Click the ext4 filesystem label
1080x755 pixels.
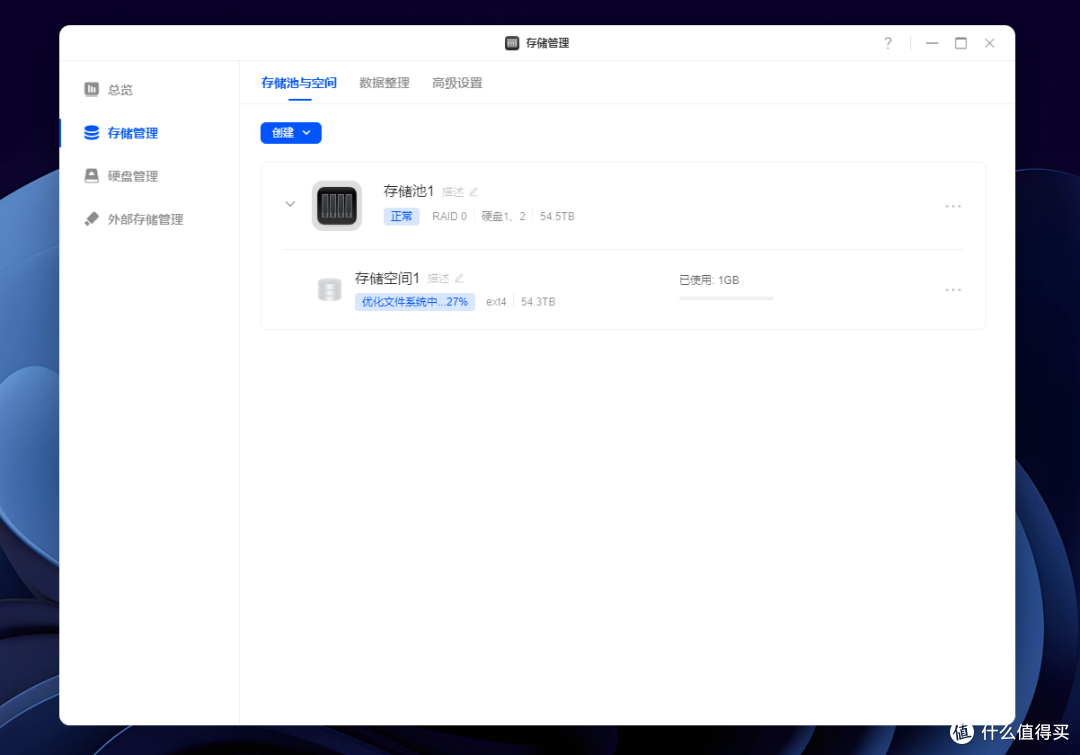pyautogui.click(x=496, y=302)
